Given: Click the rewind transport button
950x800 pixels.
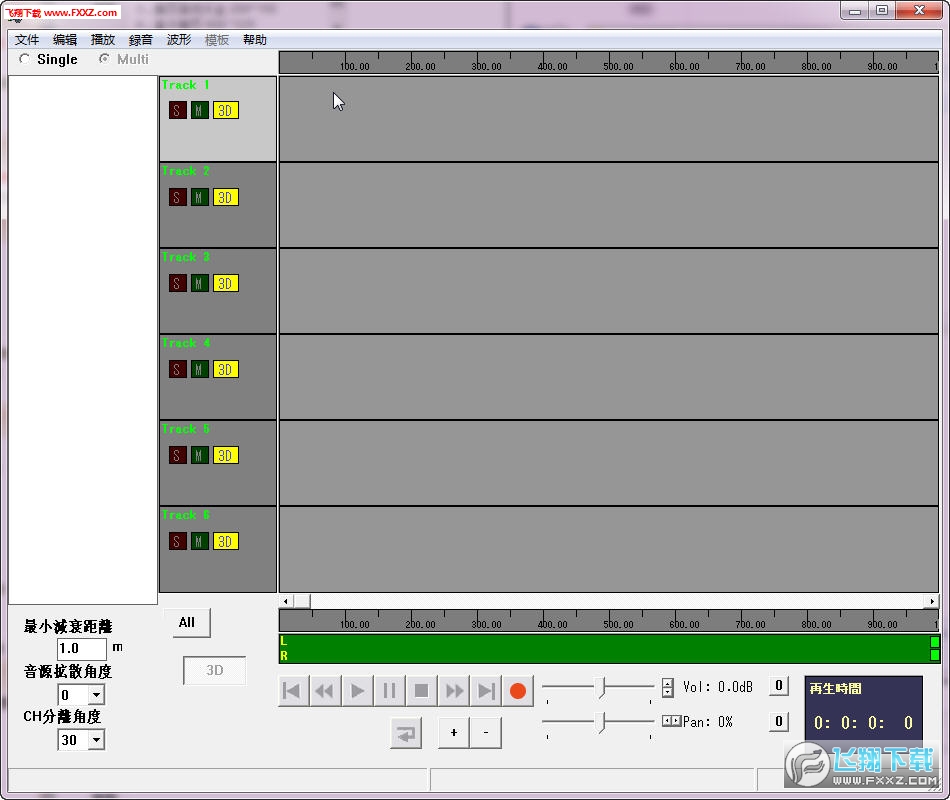Looking at the screenshot, I should 325,691.
